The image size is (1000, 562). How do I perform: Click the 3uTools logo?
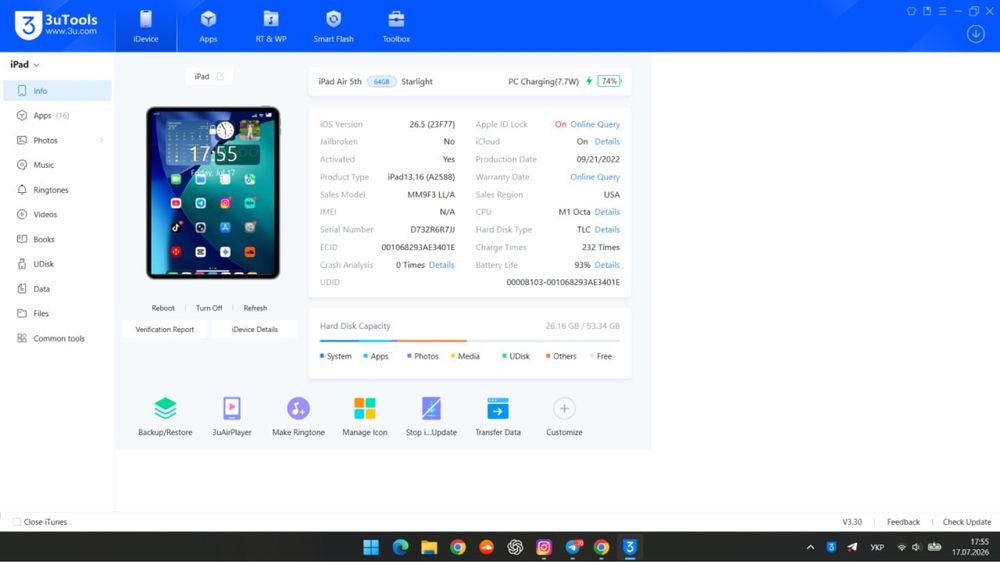click(x=56, y=26)
